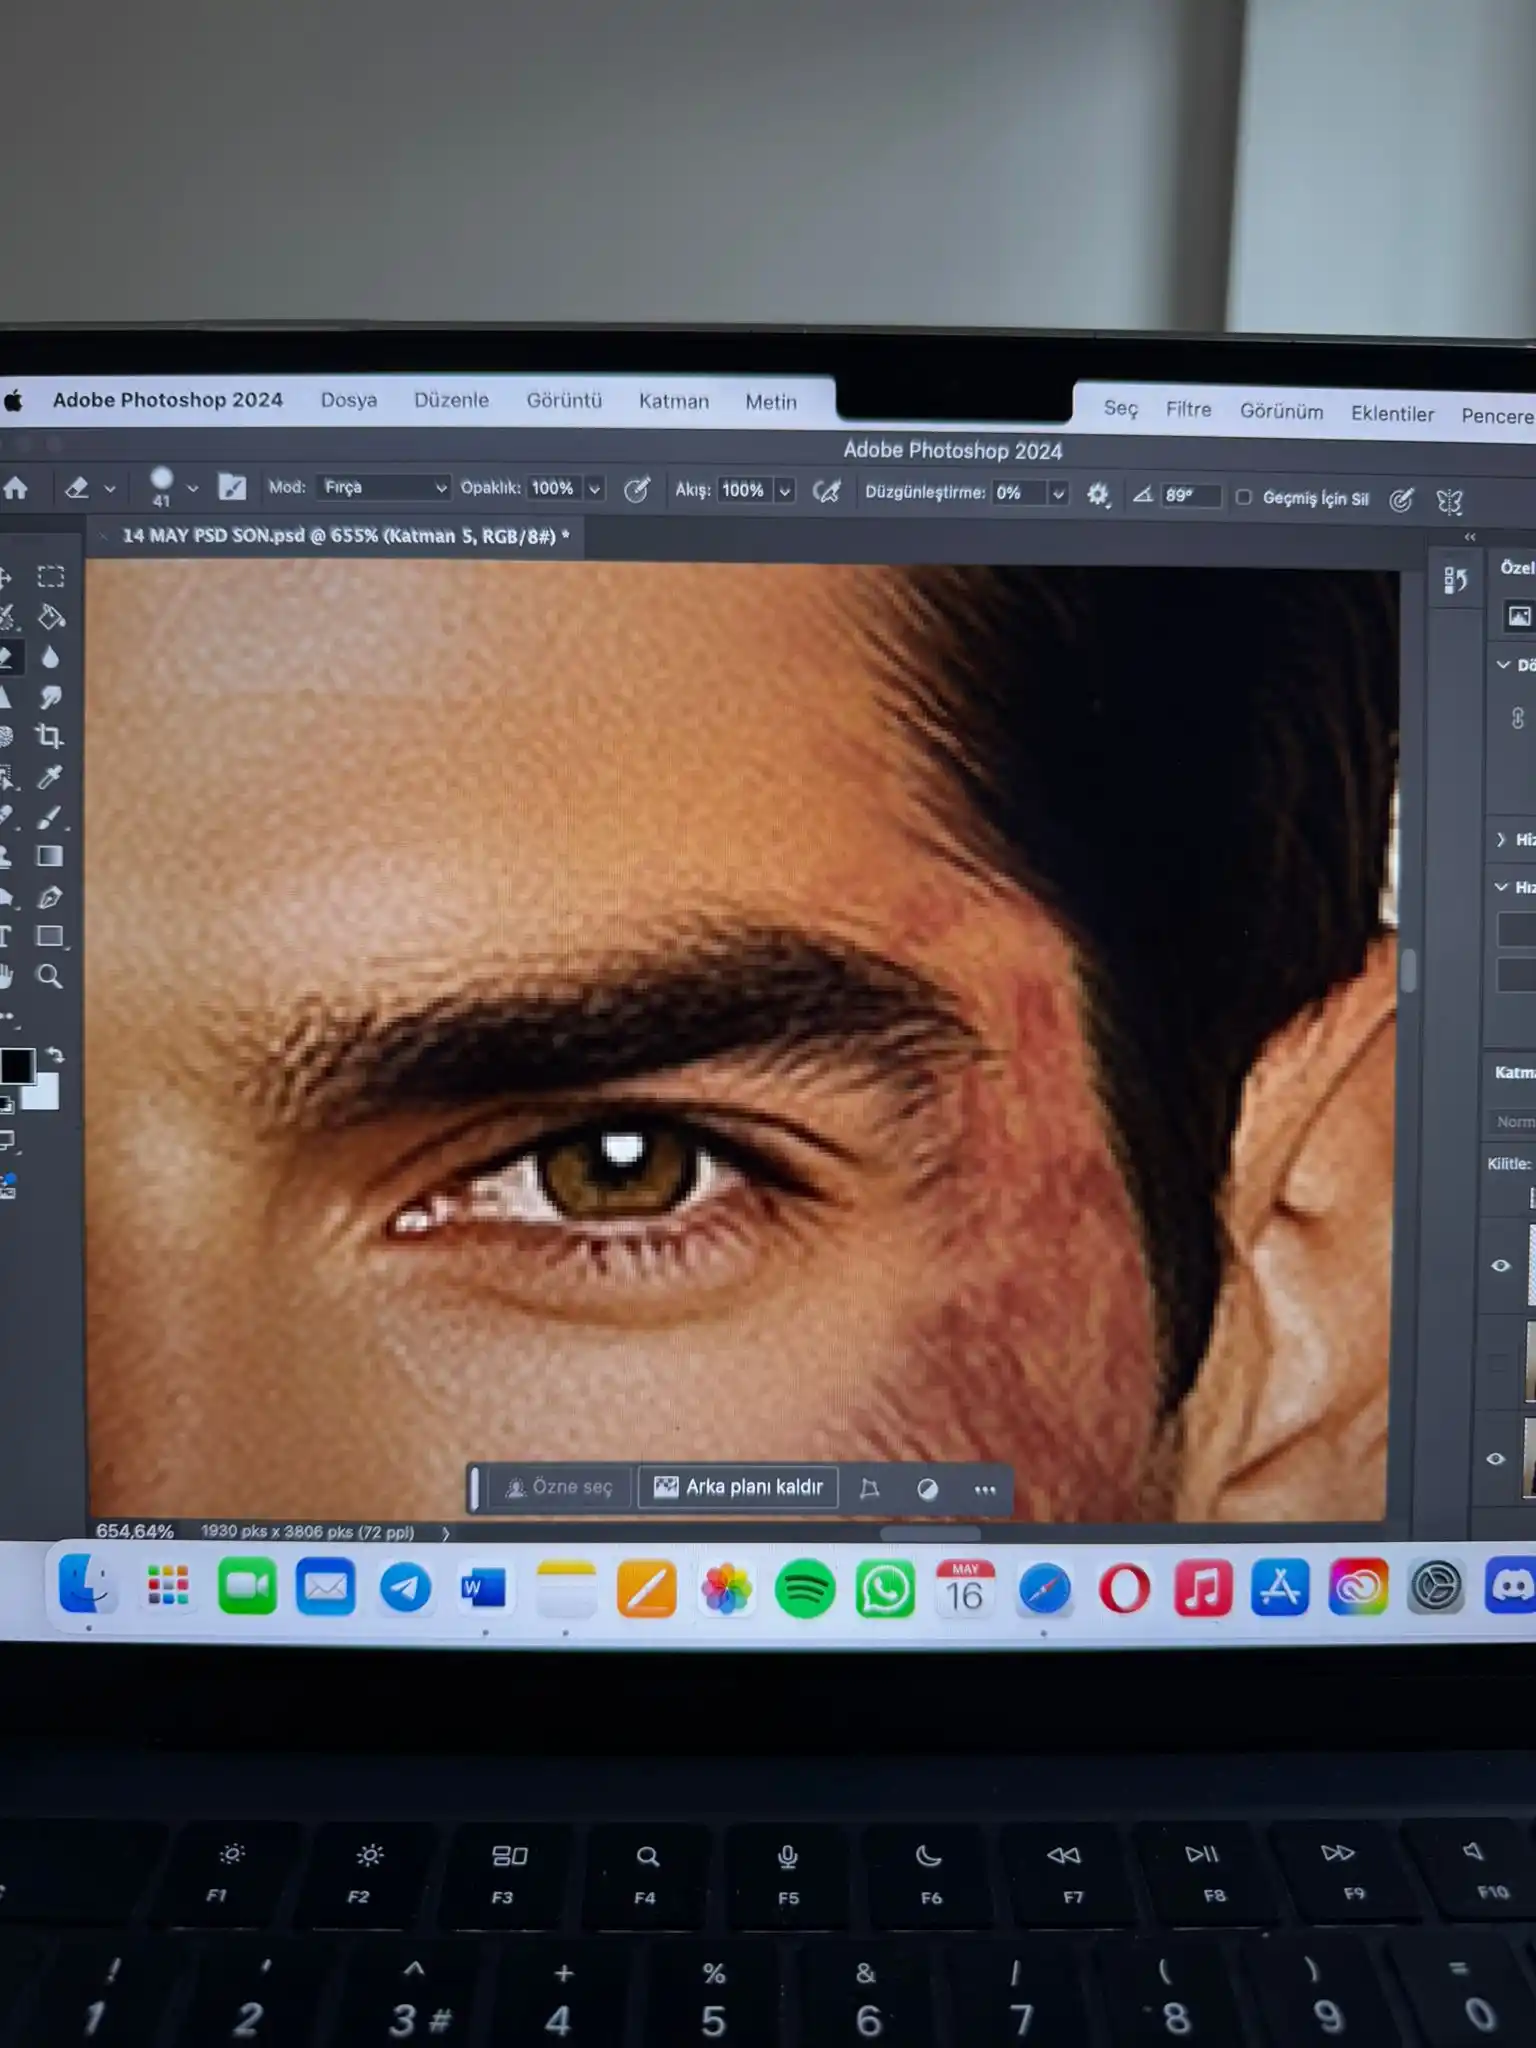
Task: Select the Eyedropper tool
Action: point(50,777)
